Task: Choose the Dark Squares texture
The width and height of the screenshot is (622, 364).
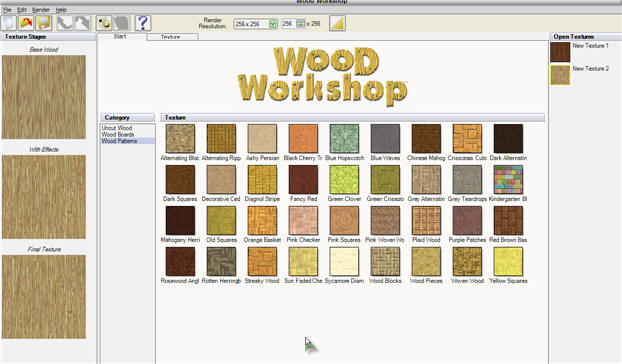Action: pyautogui.click(x=180, y=180)
